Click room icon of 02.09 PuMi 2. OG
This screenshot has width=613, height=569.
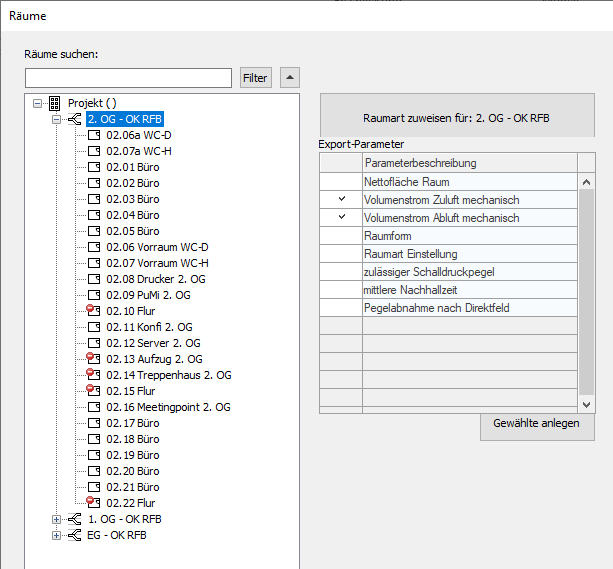[x=94, y=295]
